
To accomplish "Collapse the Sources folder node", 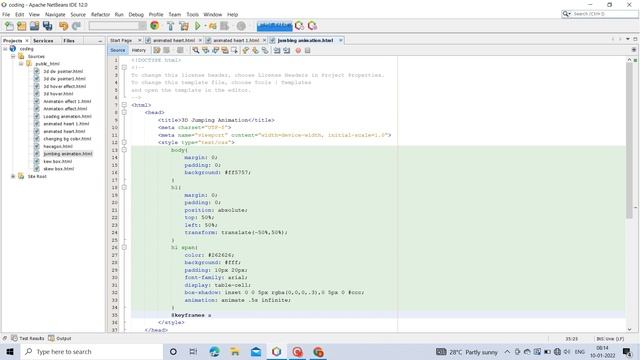I will coord(13,56).
